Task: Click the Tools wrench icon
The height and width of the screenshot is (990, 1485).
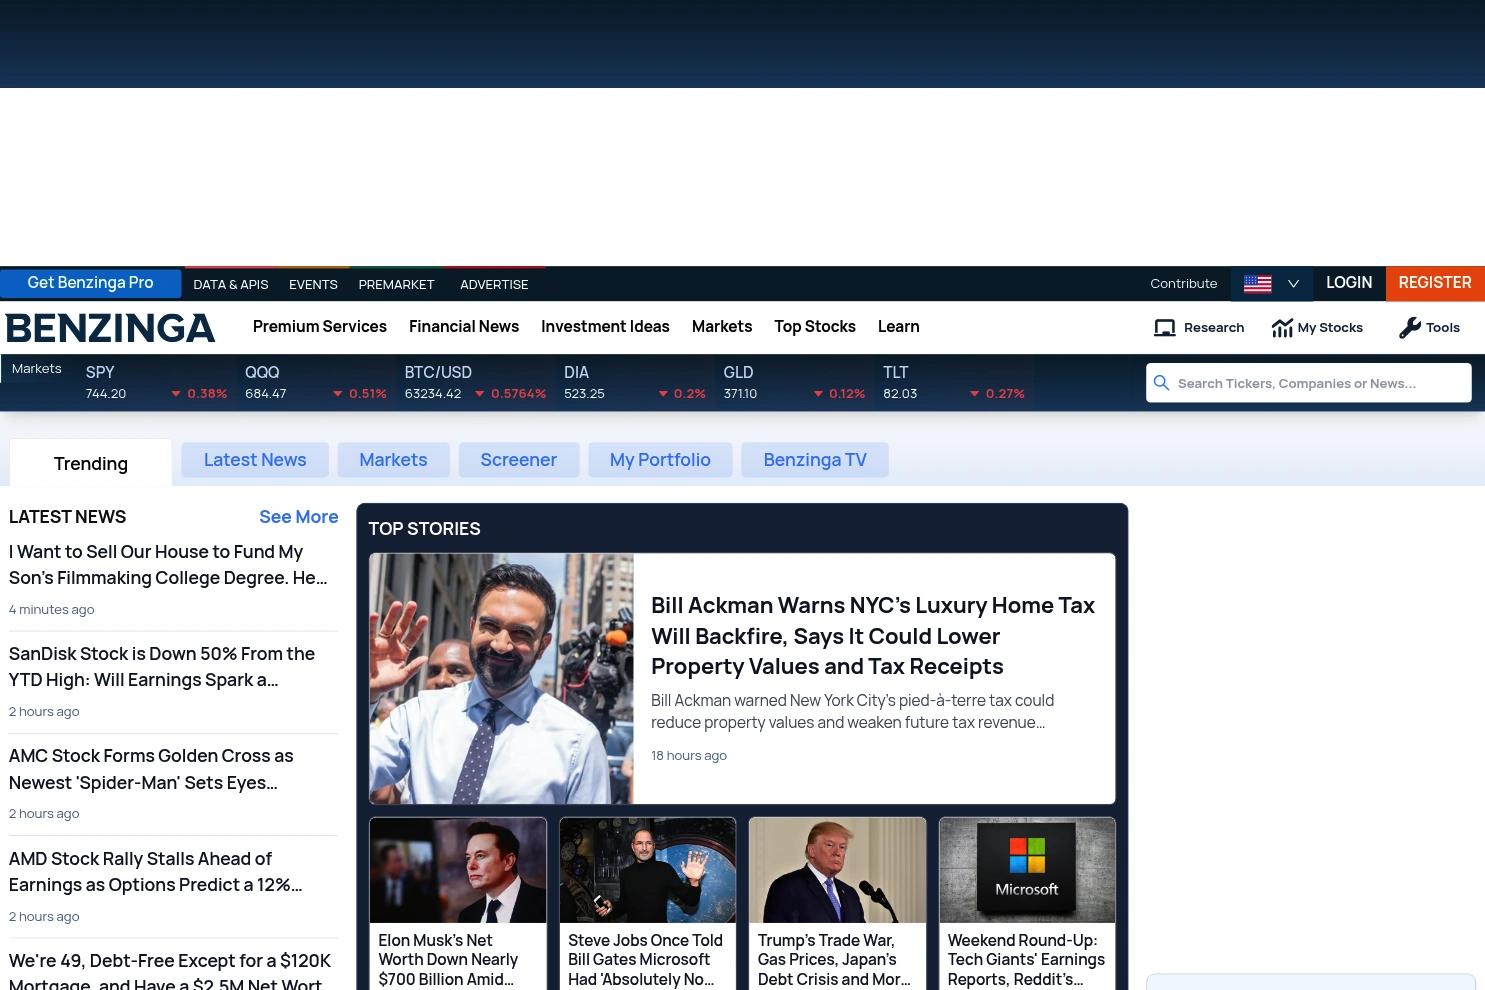Action: pyautogui.click(x=1410, y=328)
